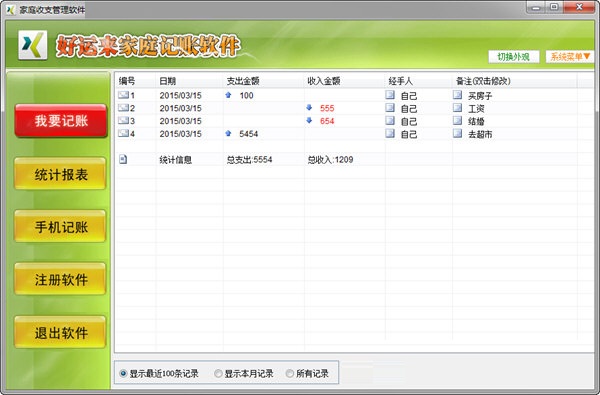The height and width of the screenshot is (395, 600).
Task: Click the 买房子 remark text
Action: click(x=480, y=95)
